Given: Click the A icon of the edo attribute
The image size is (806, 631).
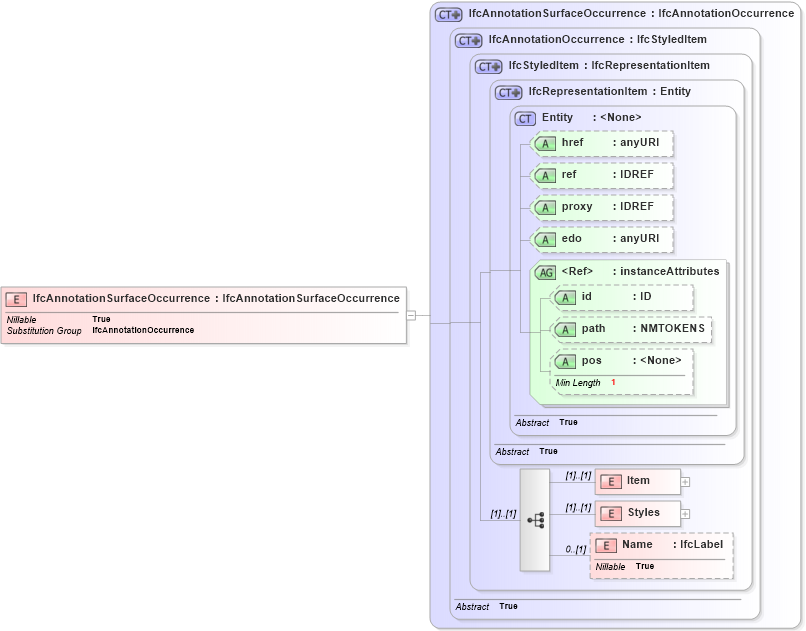Looking at the screenshot, I should pyautogui.click(x=546, y=239).
